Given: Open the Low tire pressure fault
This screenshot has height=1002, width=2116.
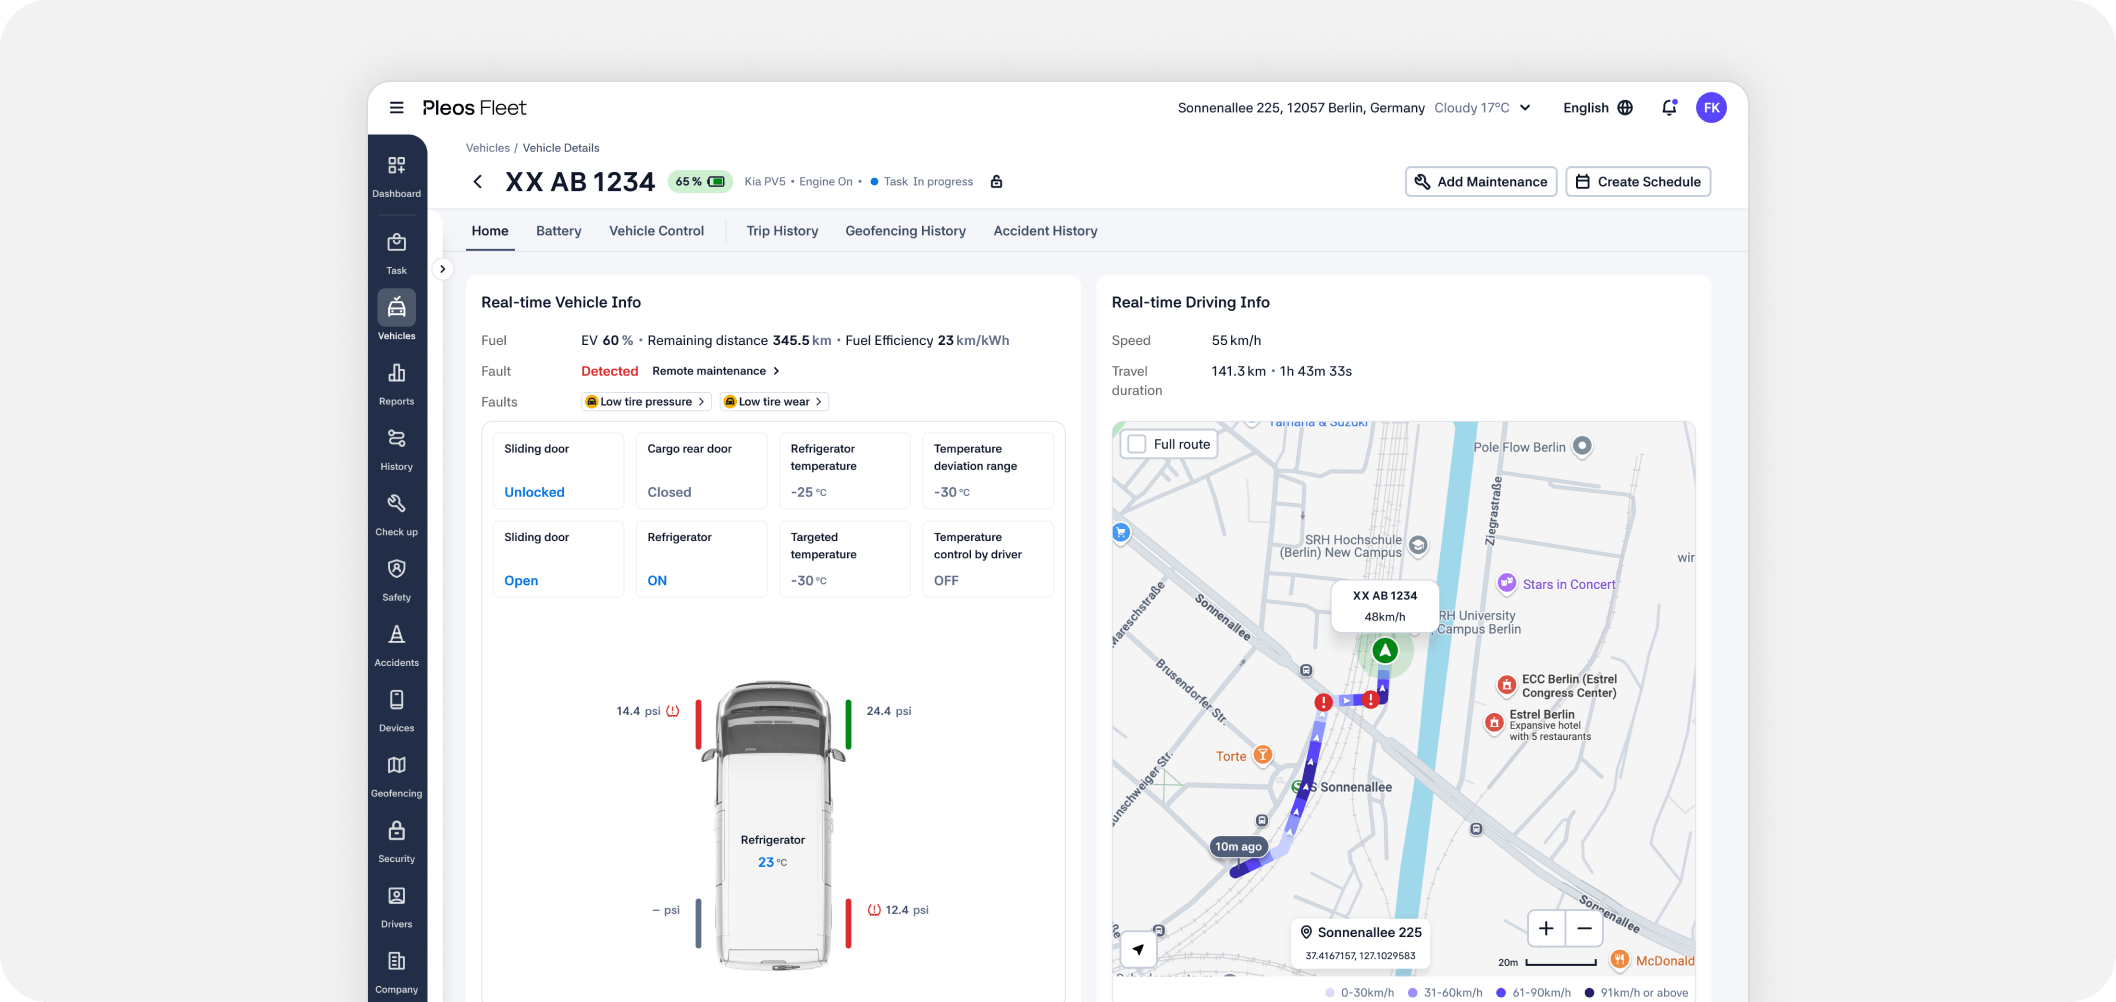Looking at the screenshot, I should point(646,402).
